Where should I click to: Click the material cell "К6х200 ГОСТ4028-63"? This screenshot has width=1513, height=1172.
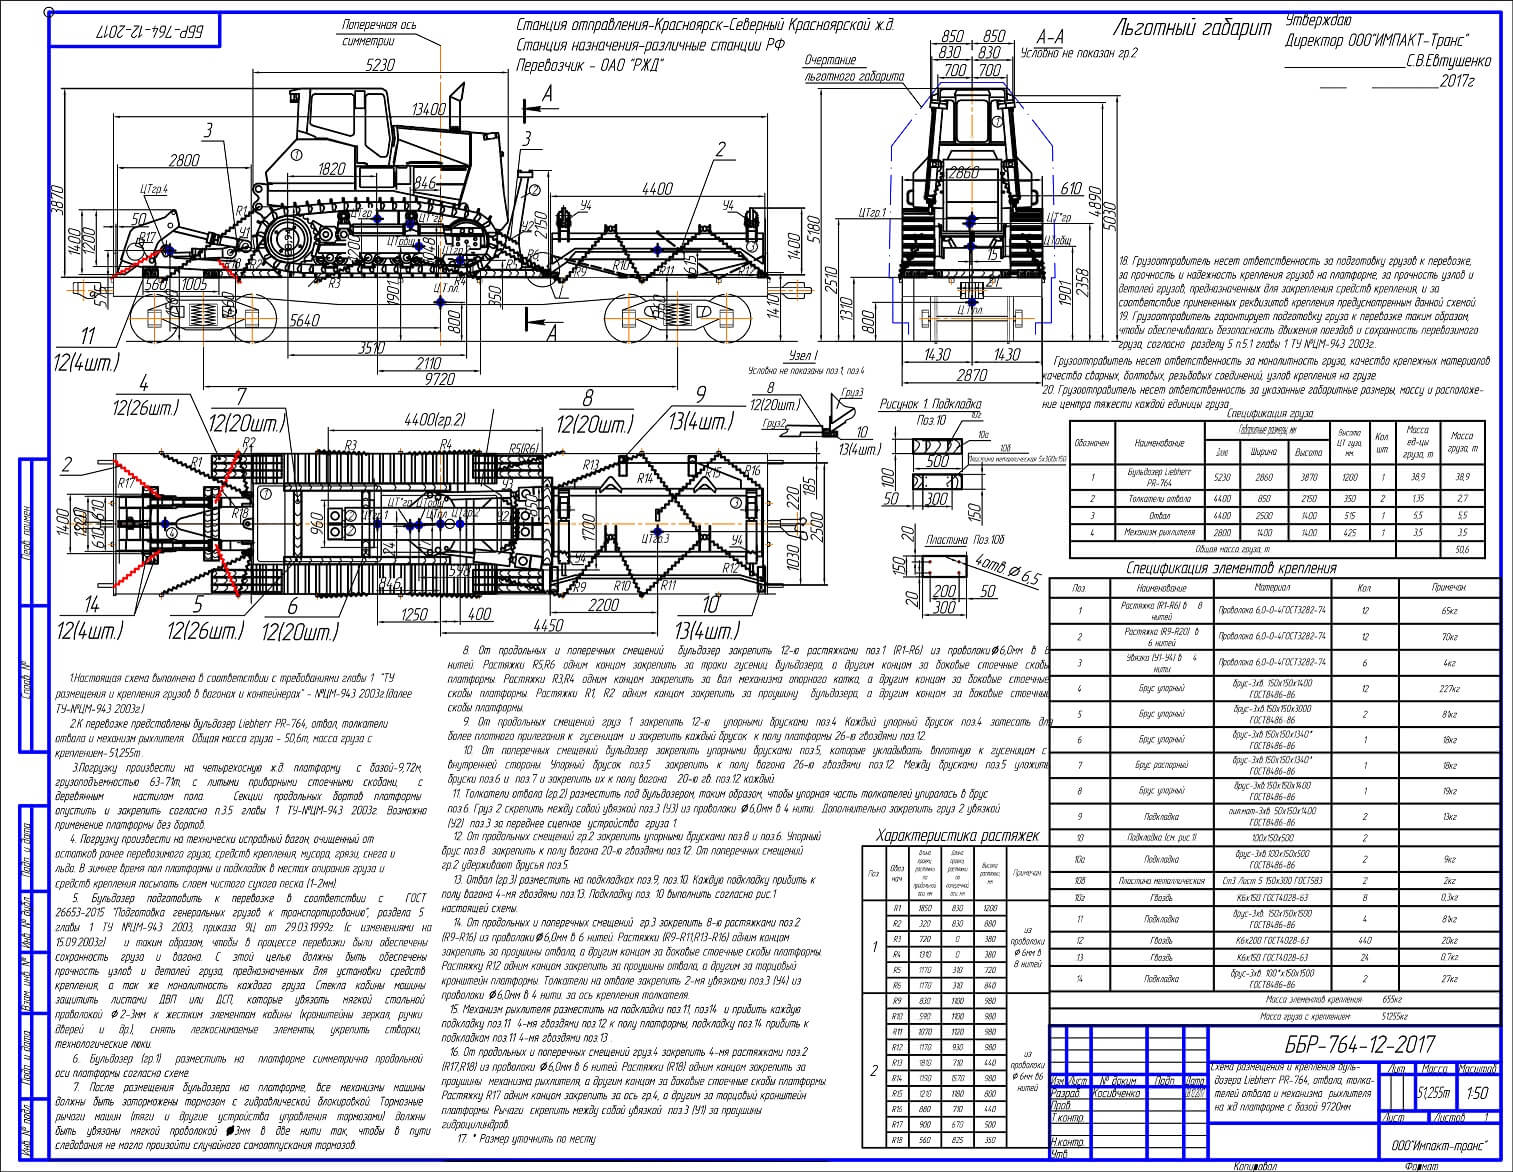[1272, 940]
